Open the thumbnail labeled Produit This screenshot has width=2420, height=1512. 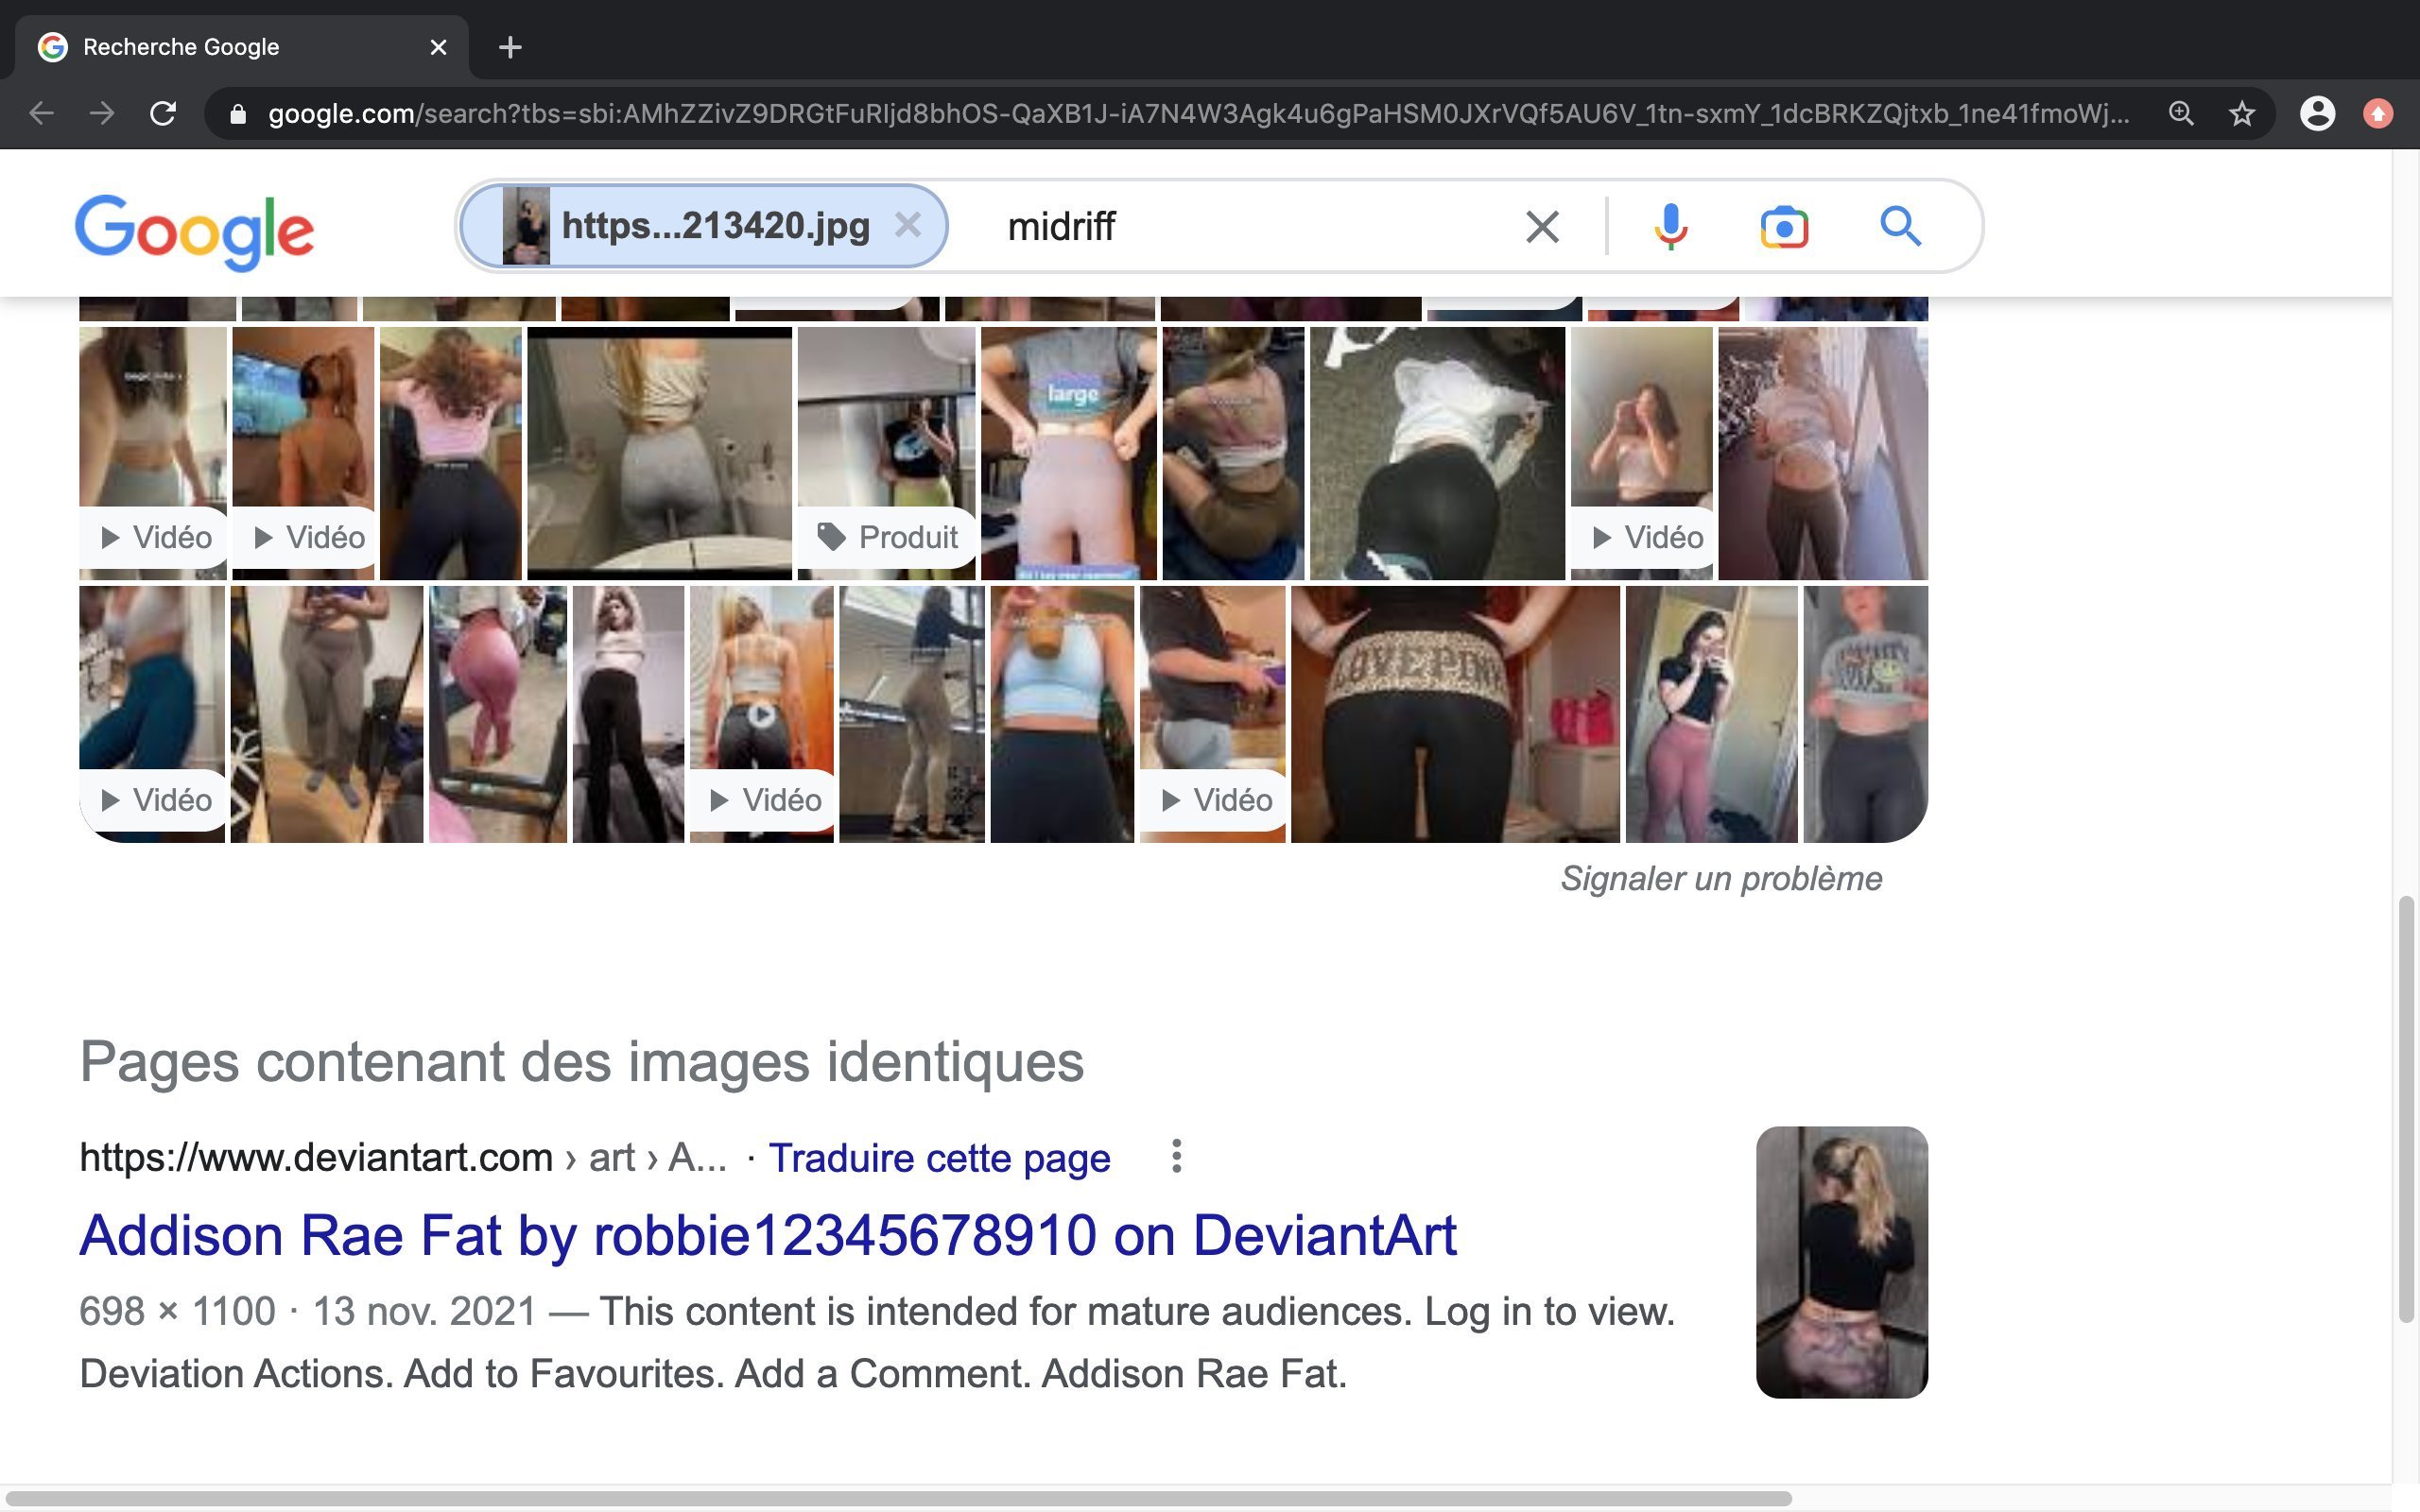pos(885,452)
